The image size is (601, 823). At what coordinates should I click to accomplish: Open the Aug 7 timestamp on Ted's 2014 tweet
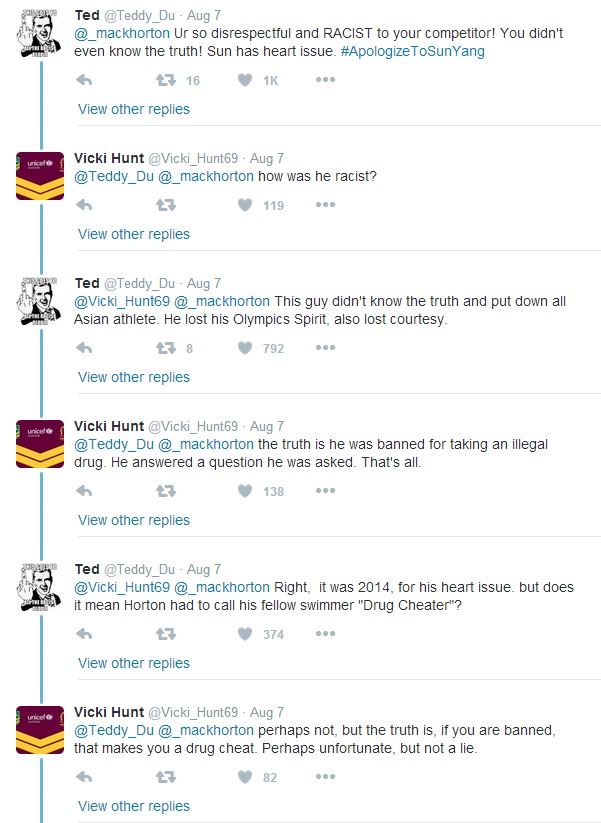[x=204, y=569]
